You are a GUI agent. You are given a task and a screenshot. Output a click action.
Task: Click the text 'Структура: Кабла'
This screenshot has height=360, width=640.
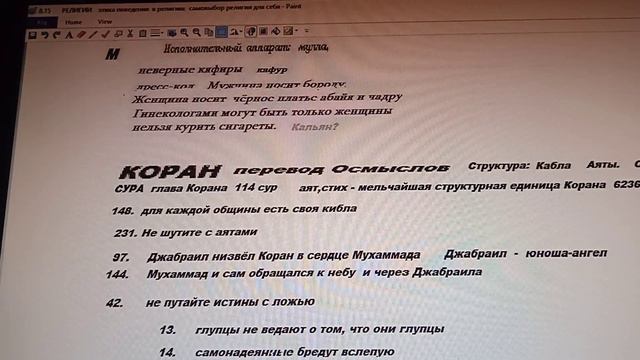coord(519,166)
